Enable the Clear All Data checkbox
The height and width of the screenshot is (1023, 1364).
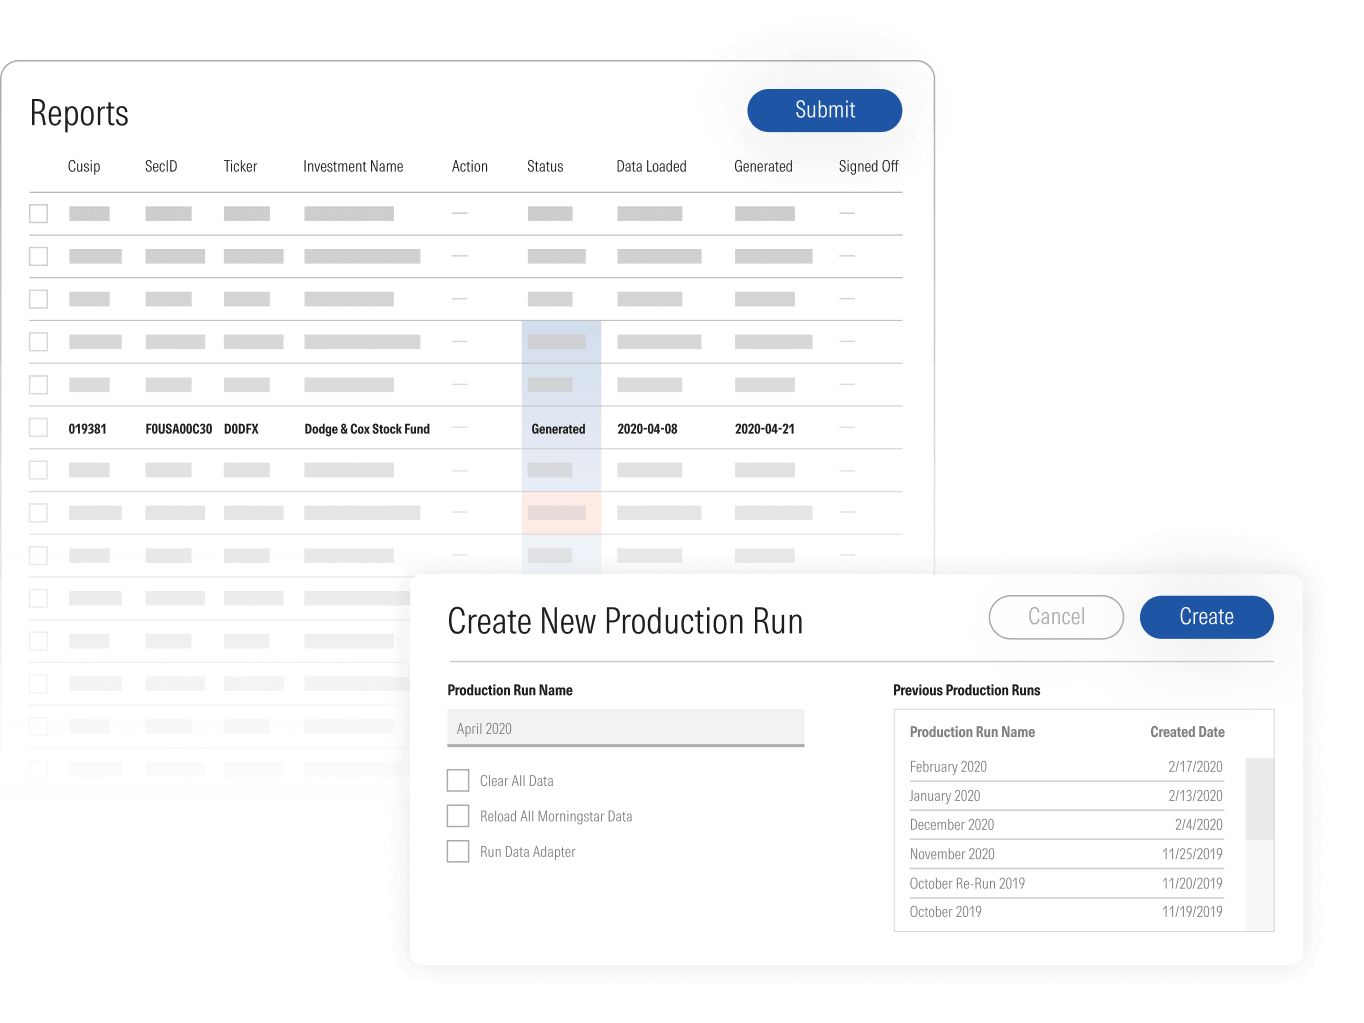coord(458,780)
